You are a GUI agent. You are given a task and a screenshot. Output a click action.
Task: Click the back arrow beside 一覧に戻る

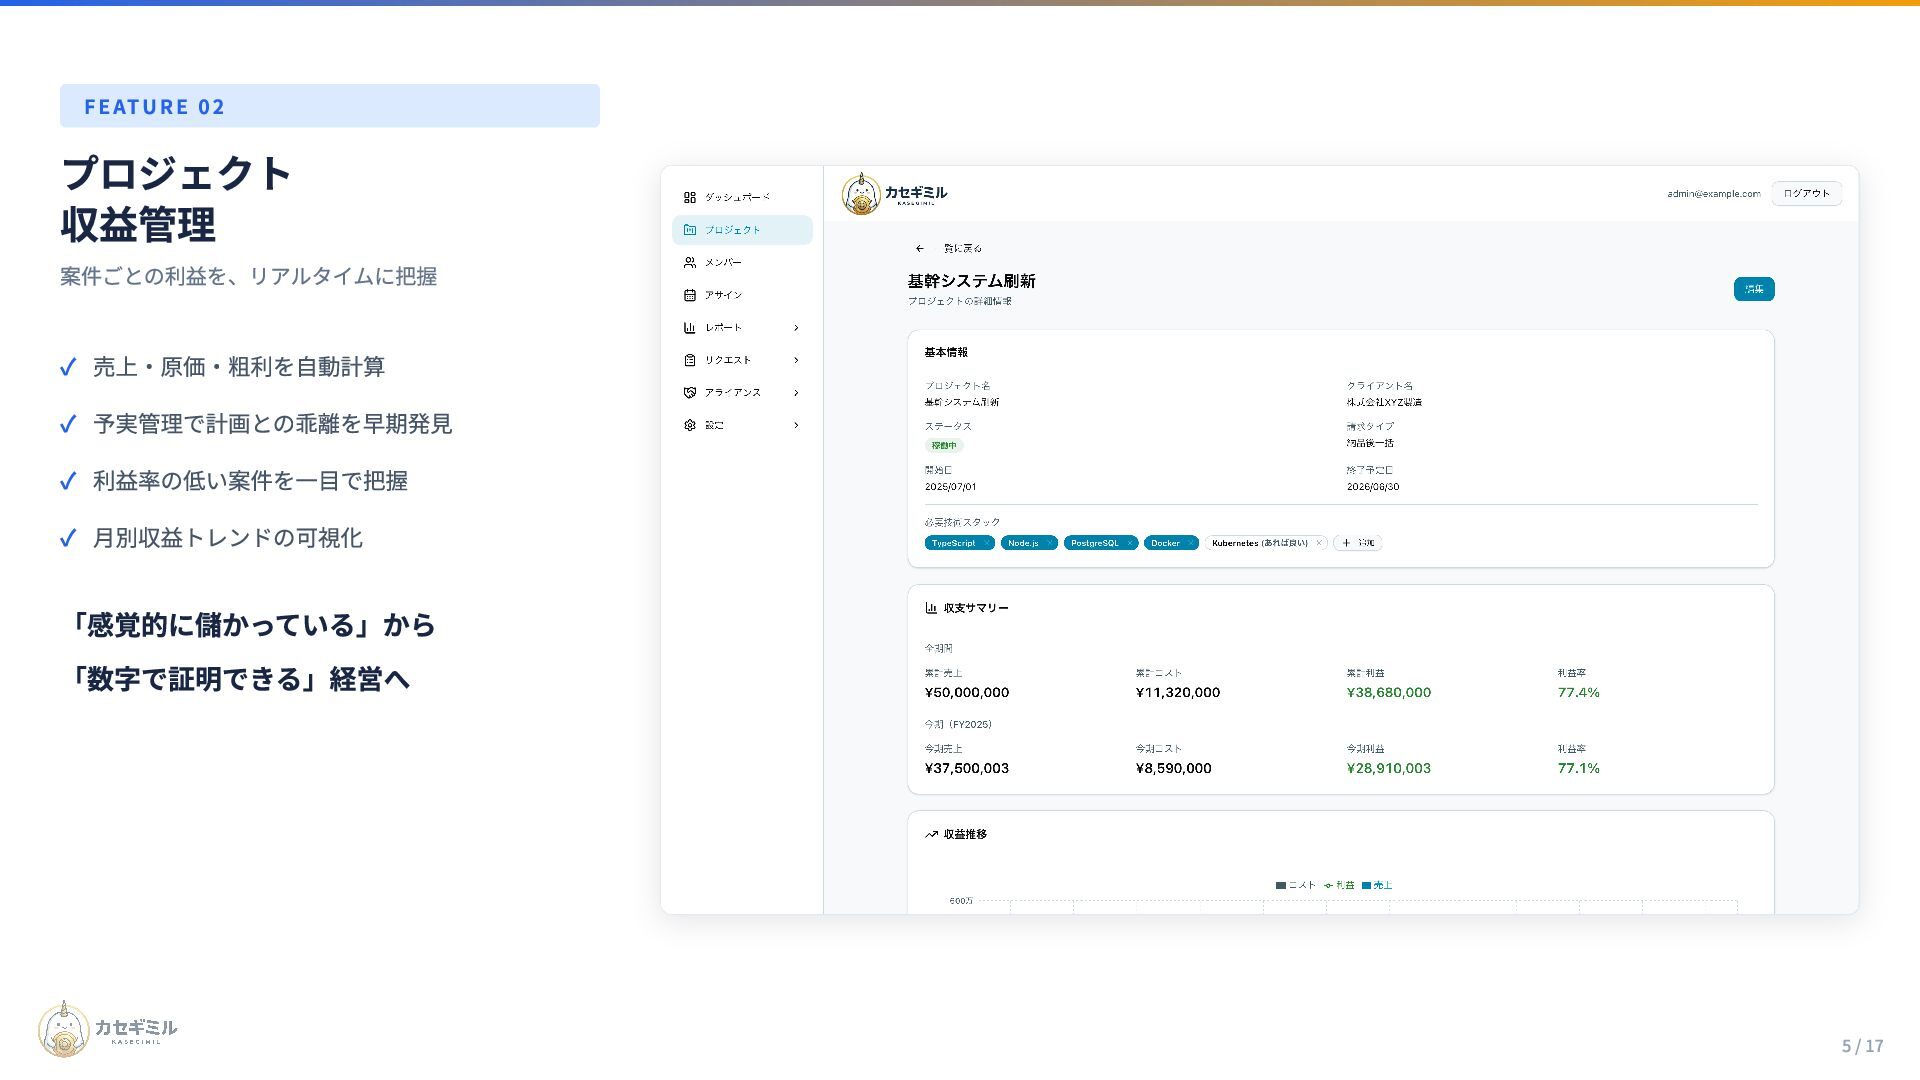pos(919,248)
